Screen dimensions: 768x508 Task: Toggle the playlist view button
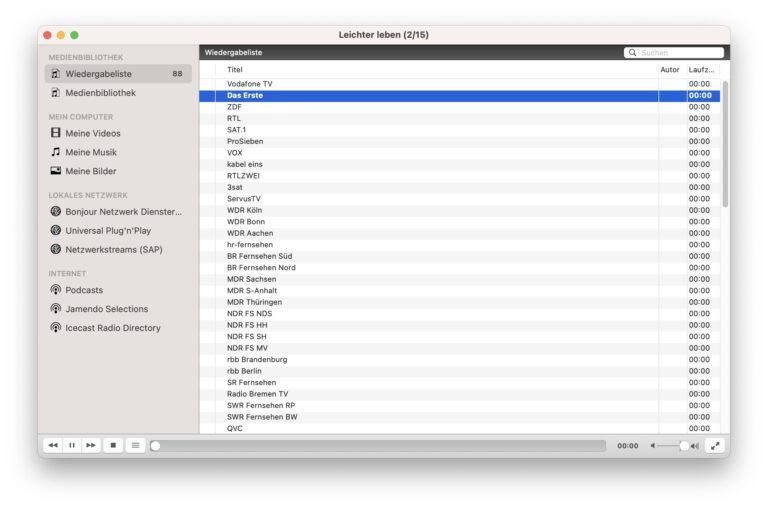pos(136,445)
